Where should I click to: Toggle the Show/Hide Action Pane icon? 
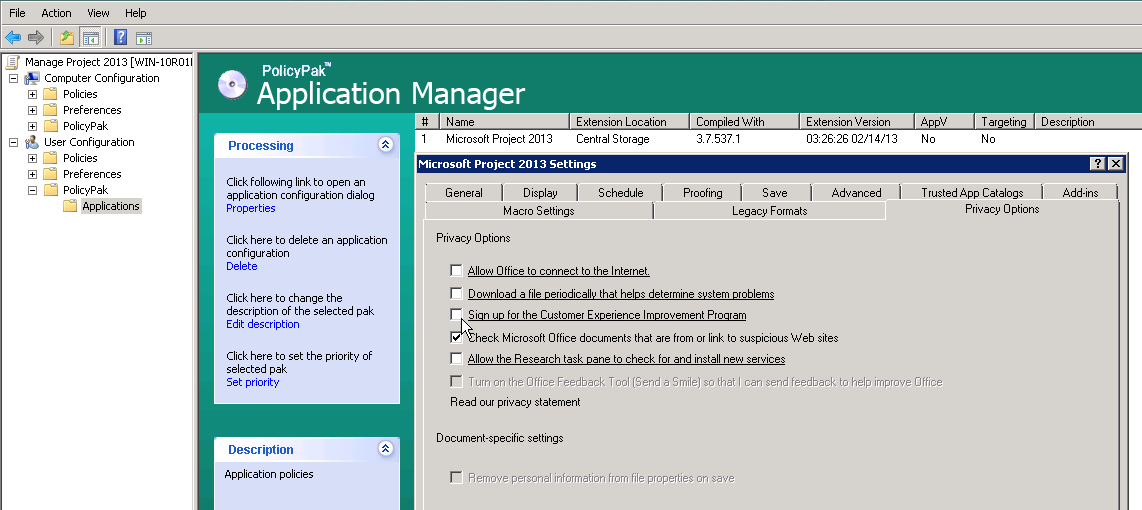point(144,37)
